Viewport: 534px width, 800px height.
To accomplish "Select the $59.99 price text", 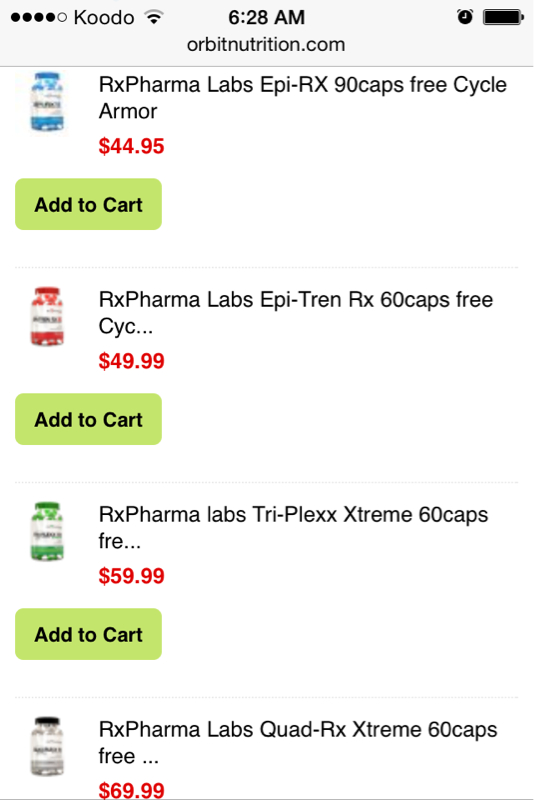I will (x=131, y=576).
